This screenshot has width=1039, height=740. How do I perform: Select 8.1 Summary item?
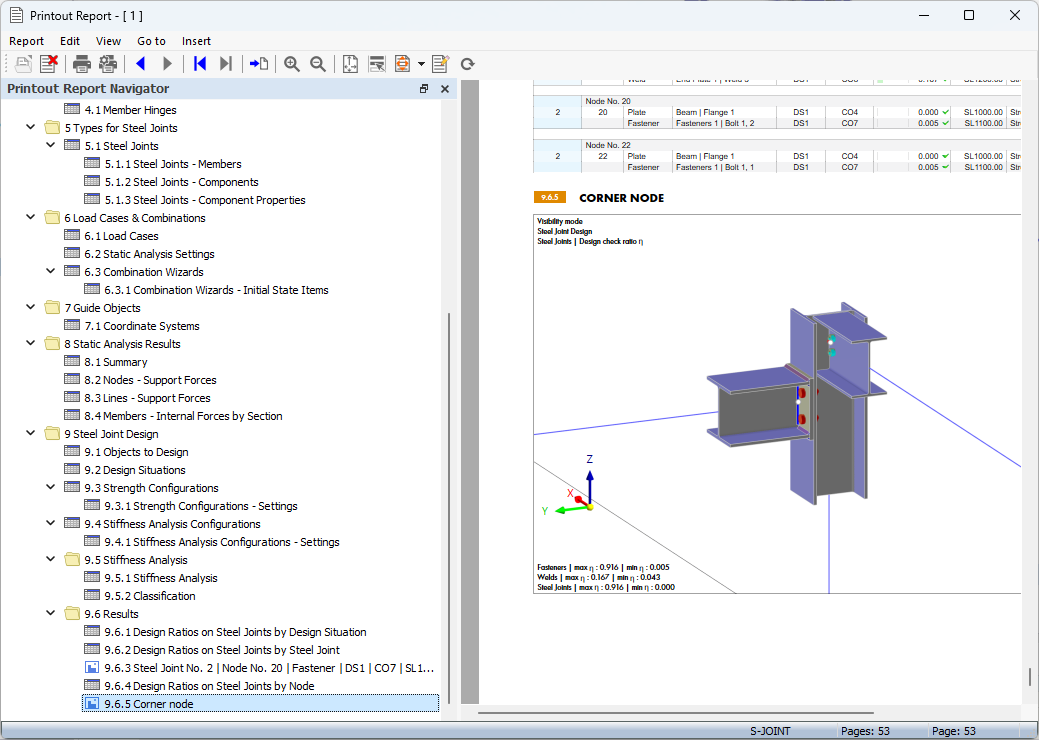(115, 362)
